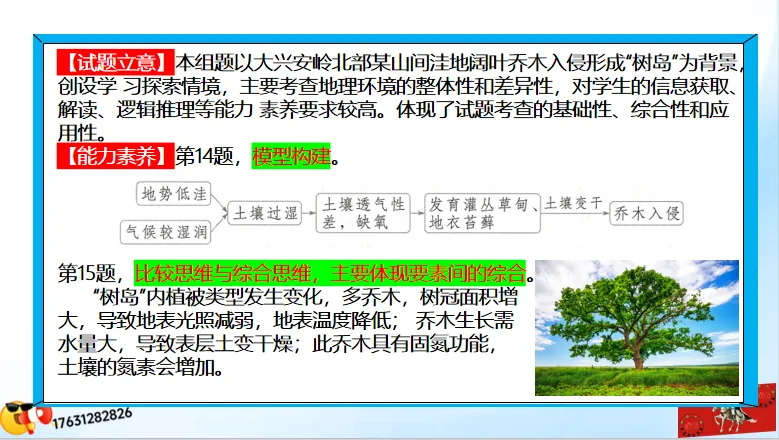Click the line ending 土壤的氮素会增加
The height and width of the screenshot is (440, 779).
(141, 368)
